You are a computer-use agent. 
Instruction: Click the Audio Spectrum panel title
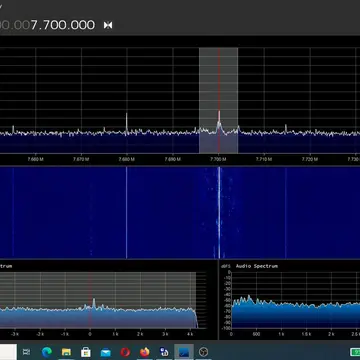tap(257, 266)
